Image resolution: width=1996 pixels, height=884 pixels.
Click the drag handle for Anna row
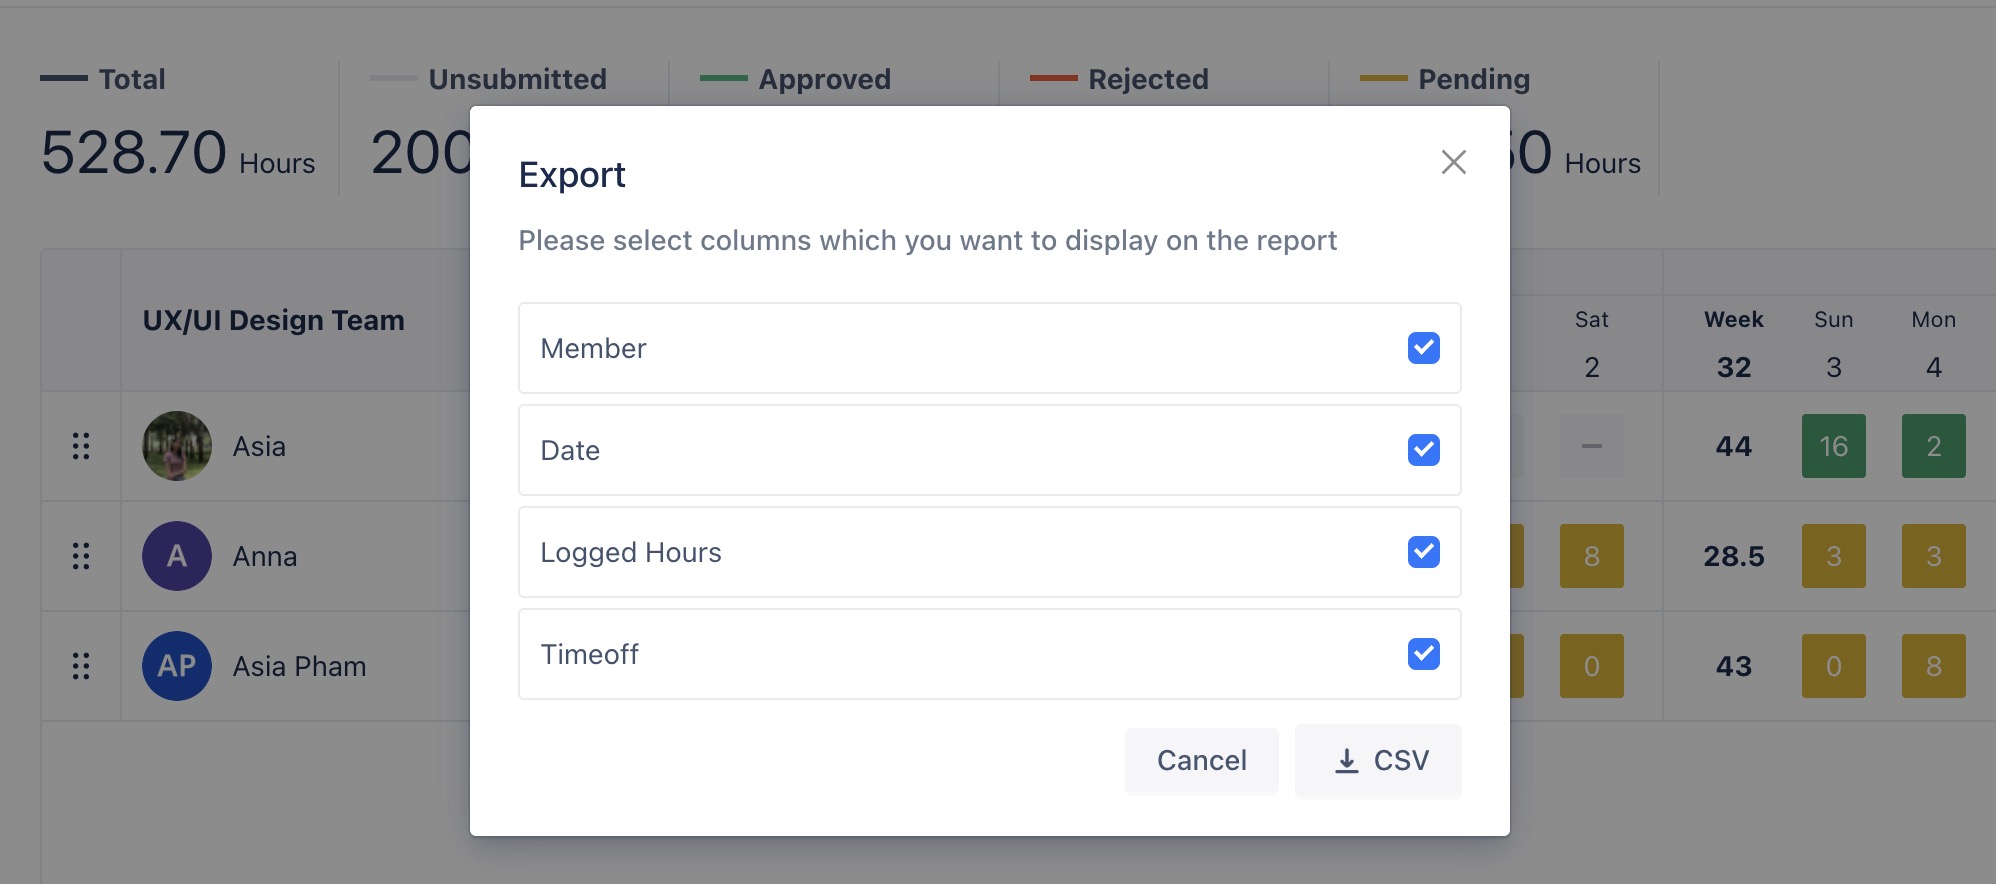tap(81, 556)
